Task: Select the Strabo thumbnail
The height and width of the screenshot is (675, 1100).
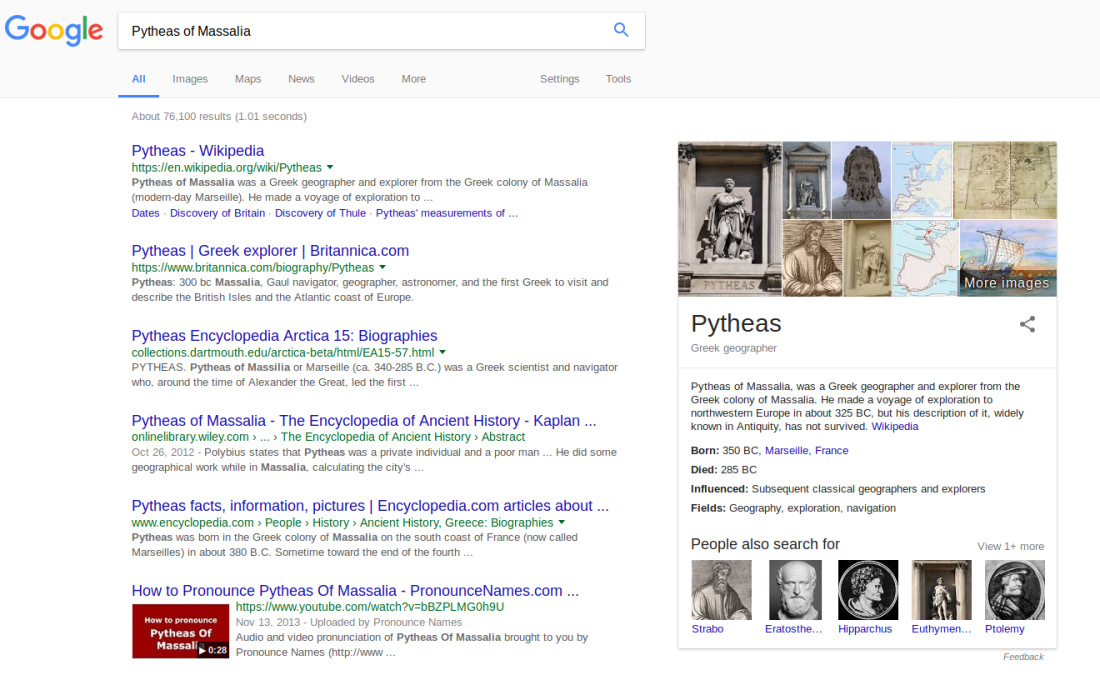Action: 720,589
